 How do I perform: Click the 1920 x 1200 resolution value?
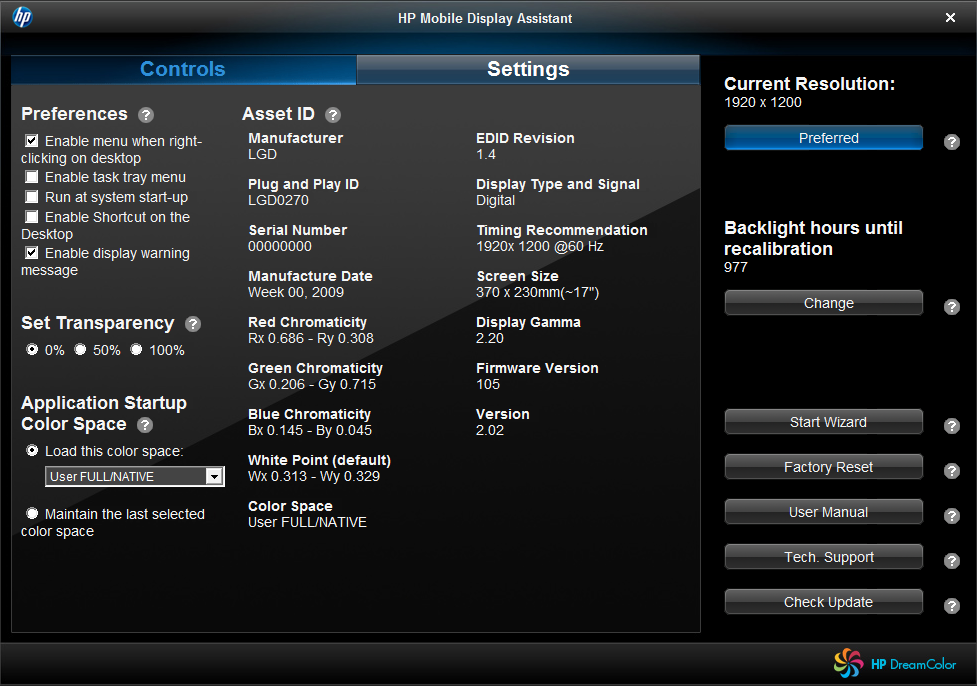point(763,103)
